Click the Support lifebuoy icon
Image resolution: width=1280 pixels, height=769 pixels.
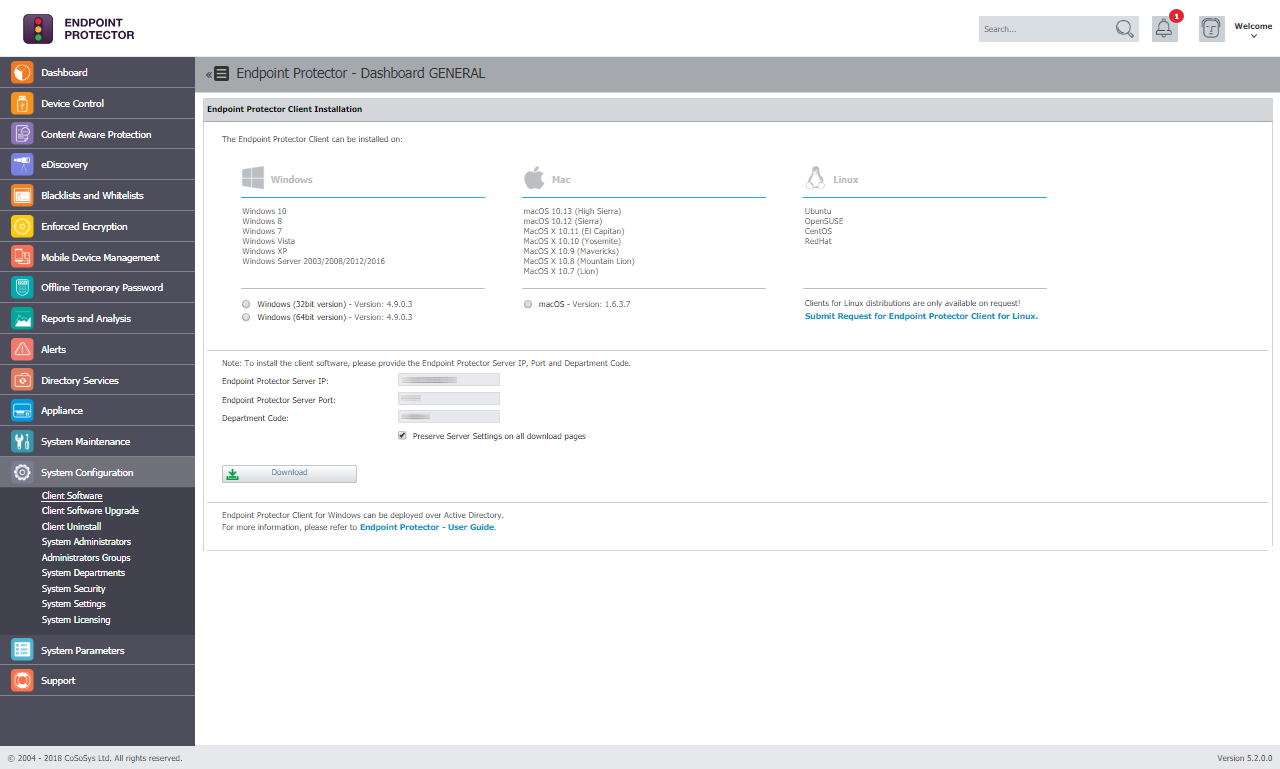(22, 680)
